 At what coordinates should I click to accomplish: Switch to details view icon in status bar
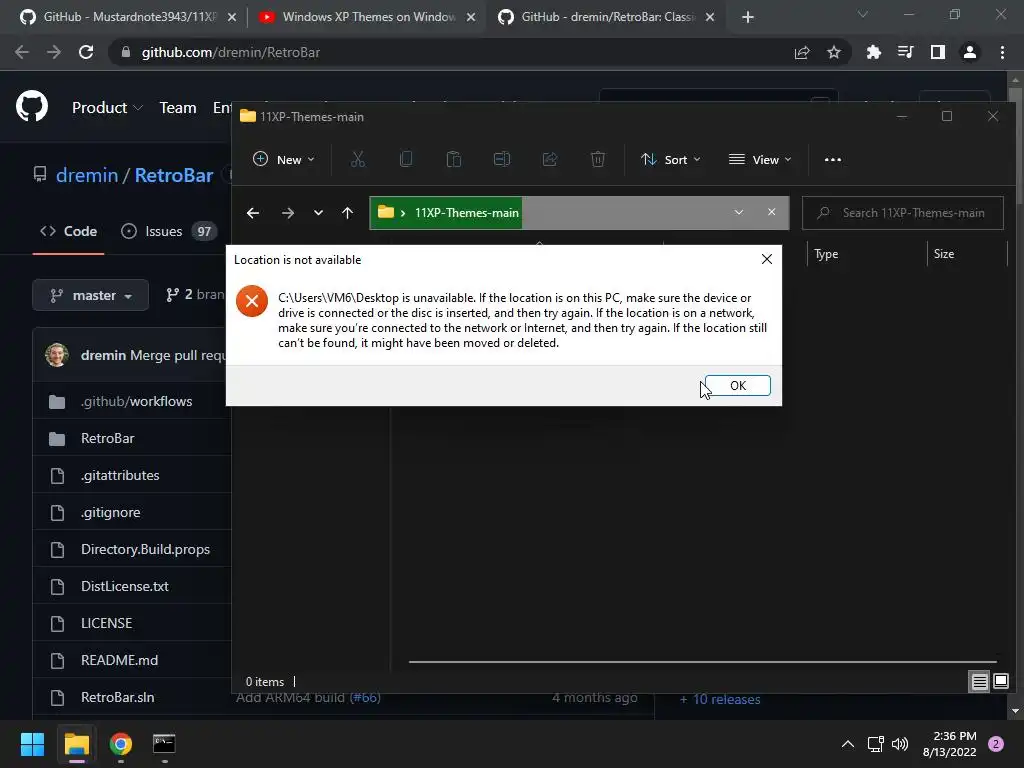point(979,682)
